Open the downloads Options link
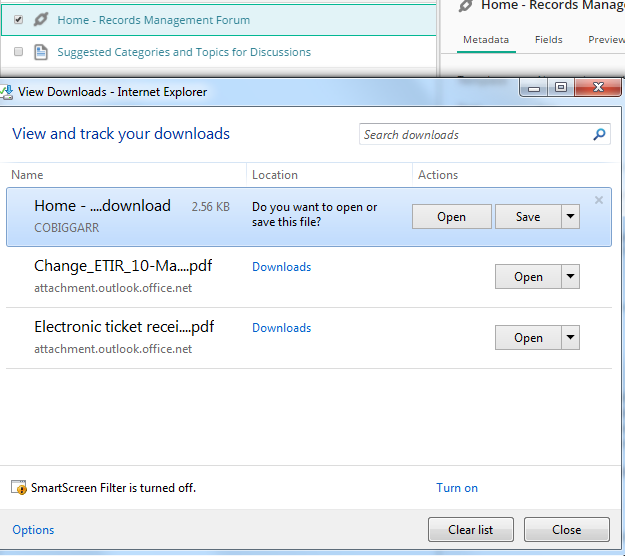The width and height of the screenshot is (625, 556). point(33,530)
